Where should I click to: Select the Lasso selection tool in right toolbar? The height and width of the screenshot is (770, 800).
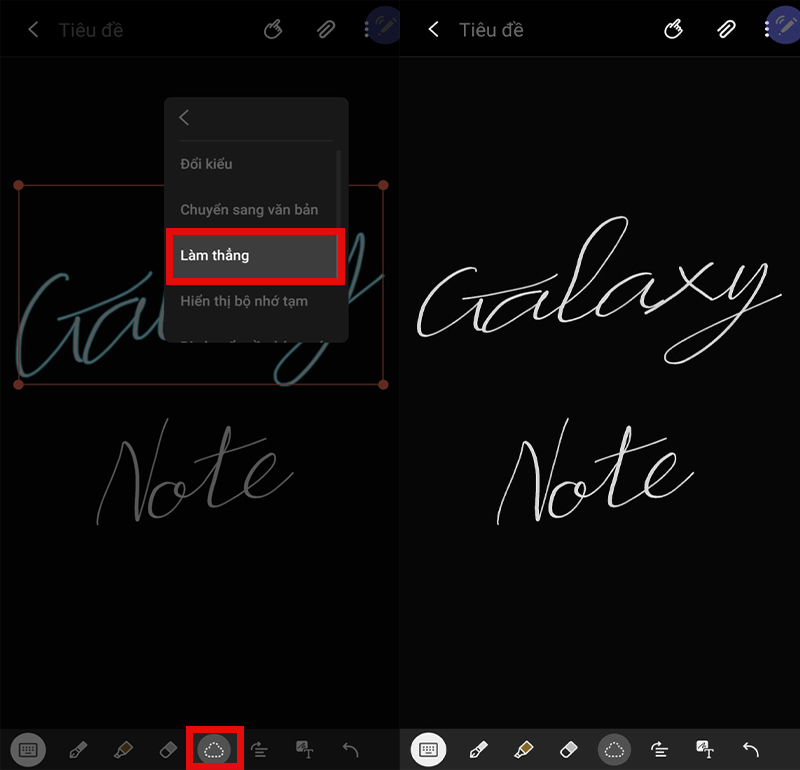614,750
